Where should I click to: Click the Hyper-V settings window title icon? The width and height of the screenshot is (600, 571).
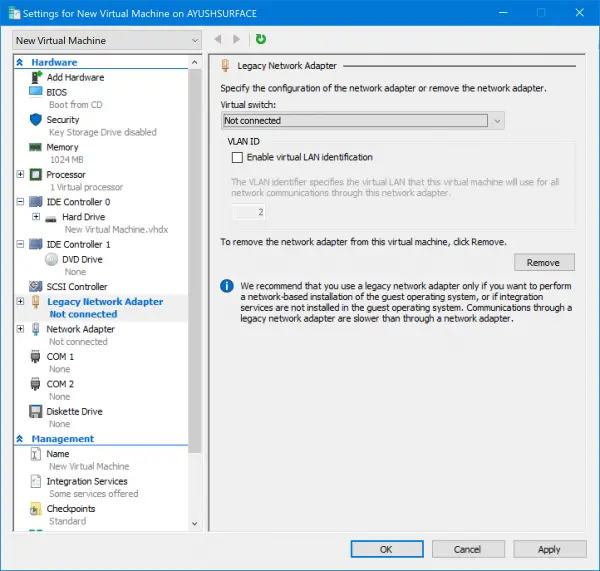pyautogui.click(x=15, y=13)
